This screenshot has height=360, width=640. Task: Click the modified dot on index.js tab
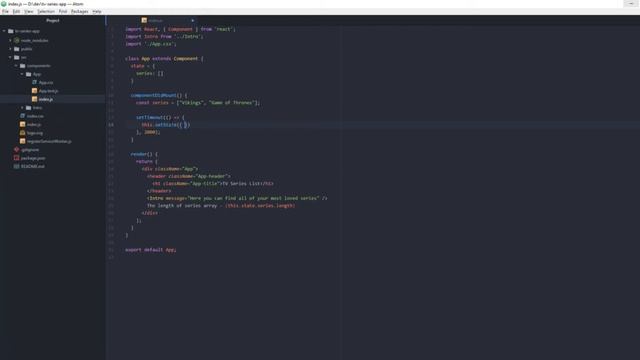[x=193, y=20]
